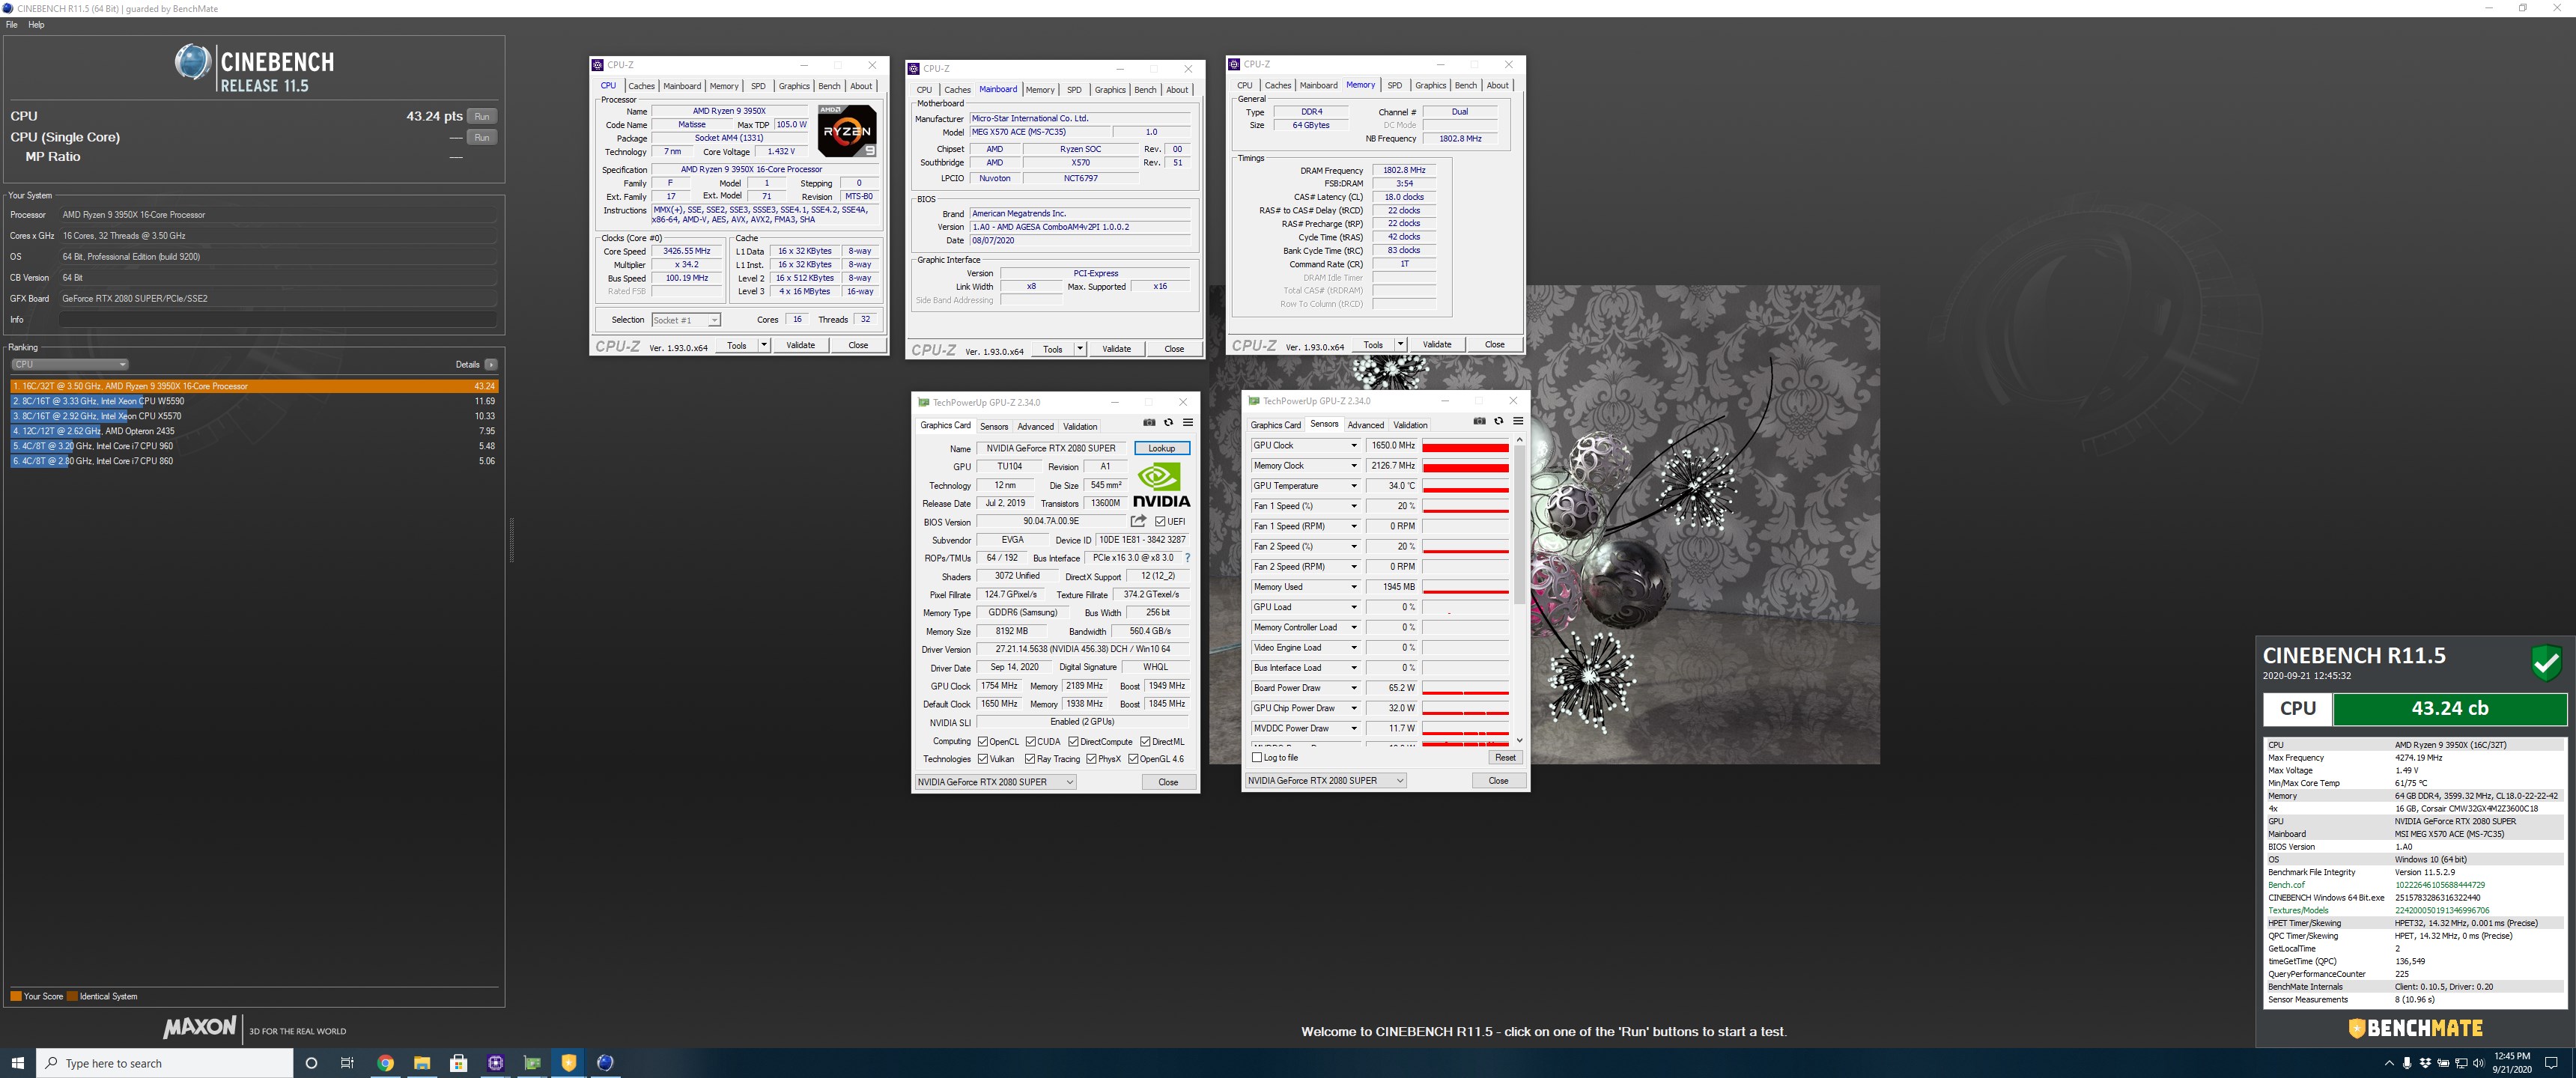Open Tools dropdown arrow in first CPU-Z window
Image resolution: width=2576 pixels, height=1078 pixels.
(x=764, y=345)
